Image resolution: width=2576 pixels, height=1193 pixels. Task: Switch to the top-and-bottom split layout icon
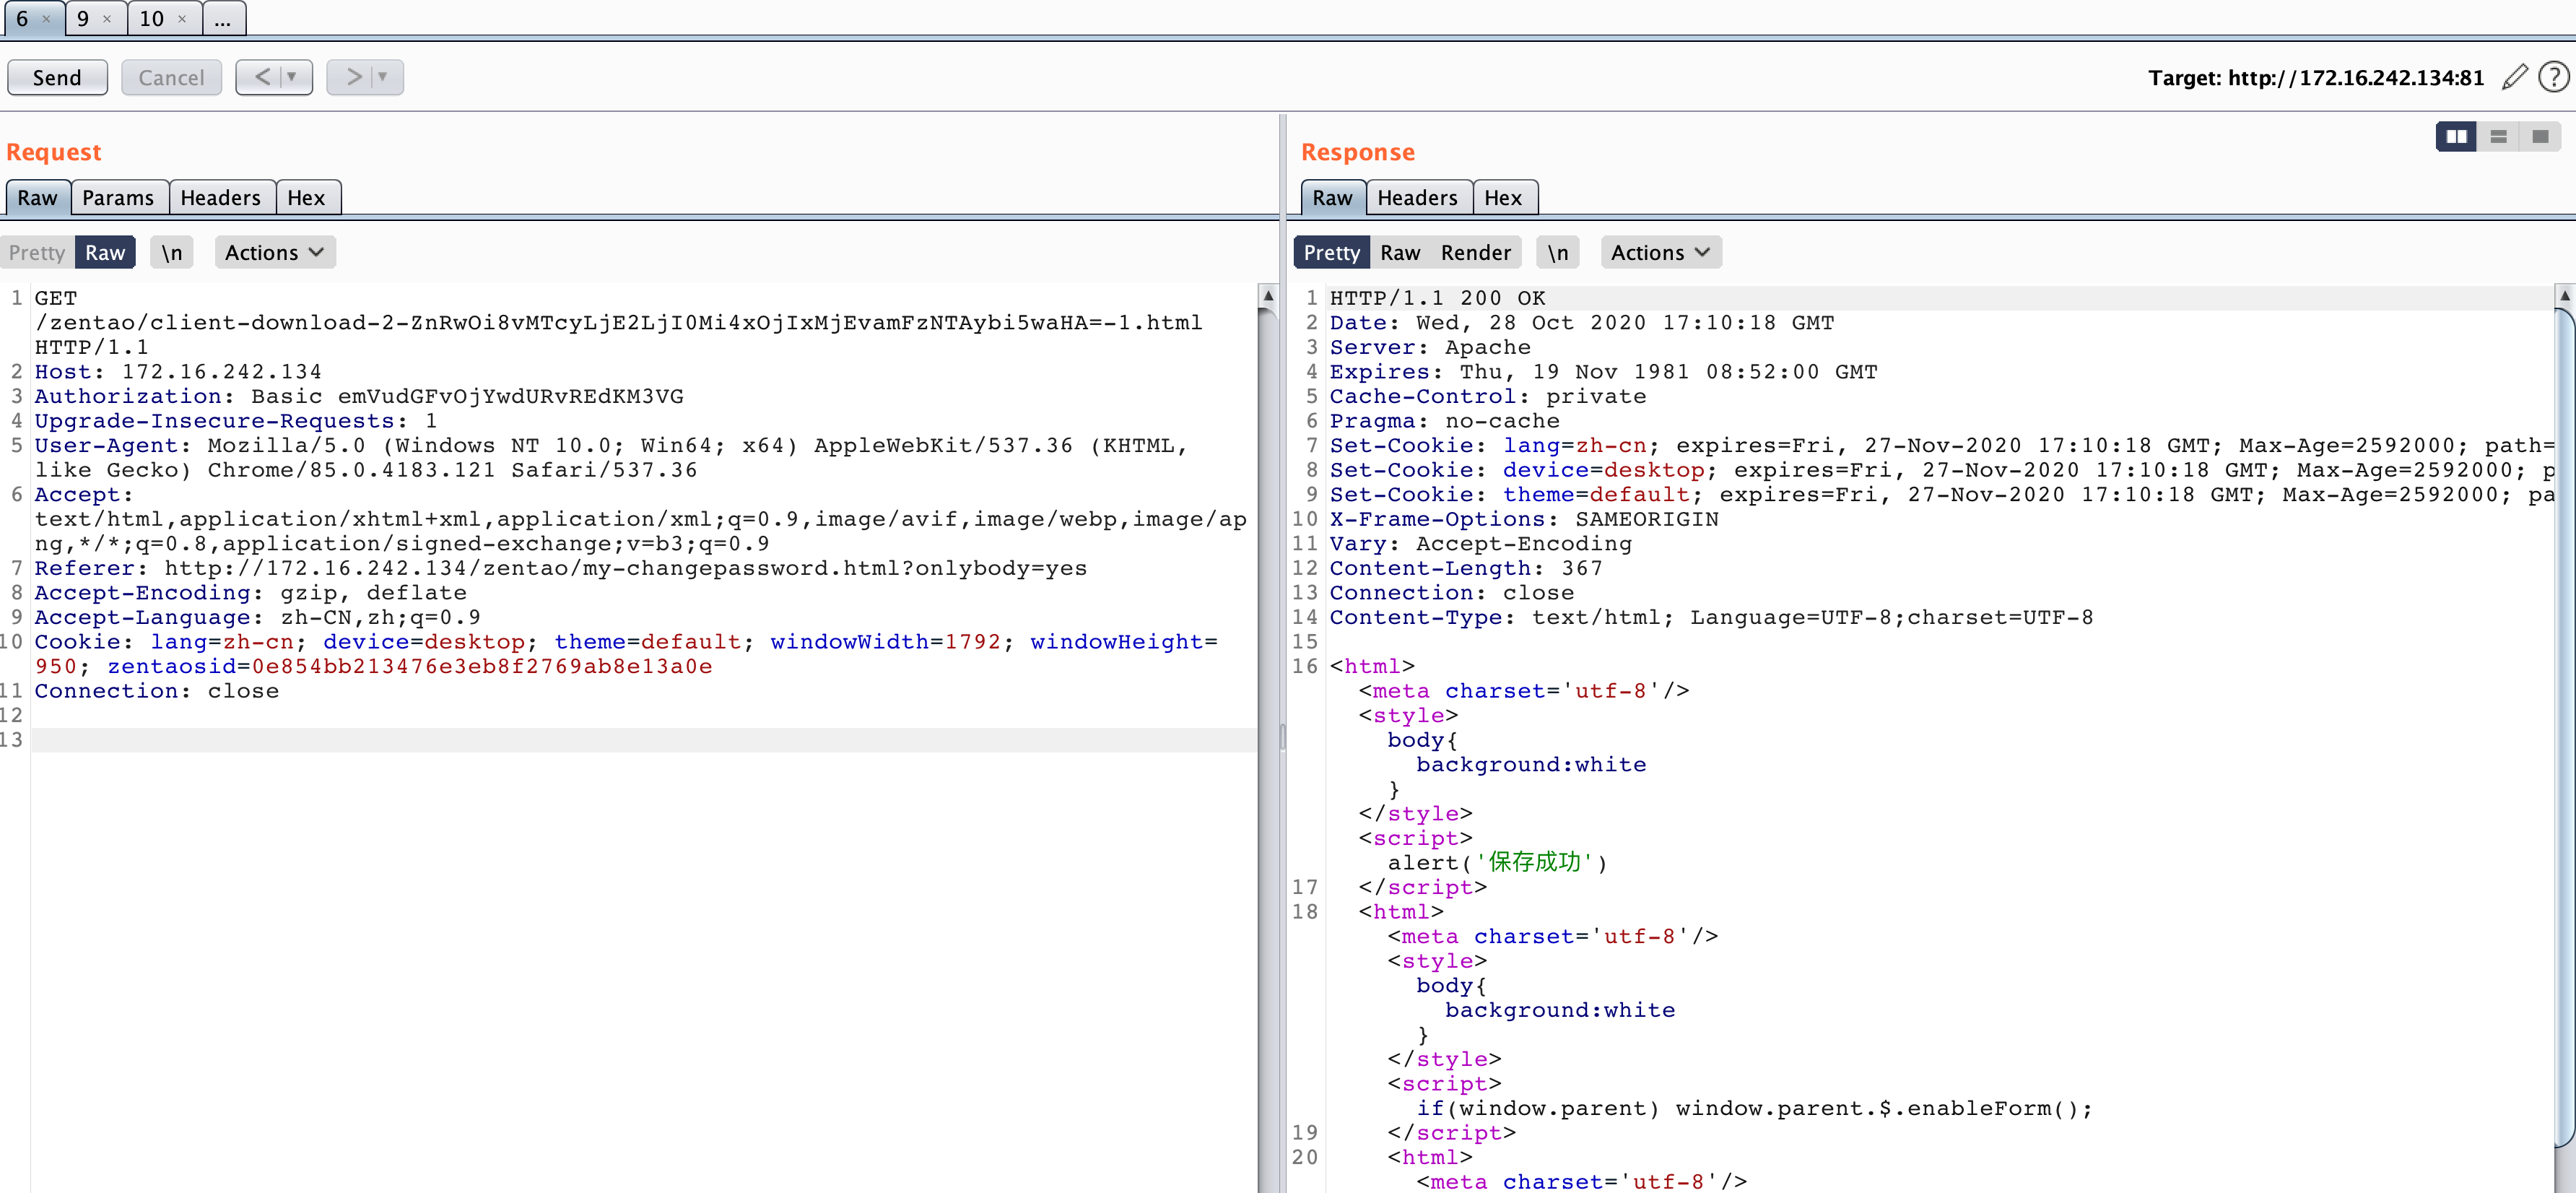click(2498, 136)
